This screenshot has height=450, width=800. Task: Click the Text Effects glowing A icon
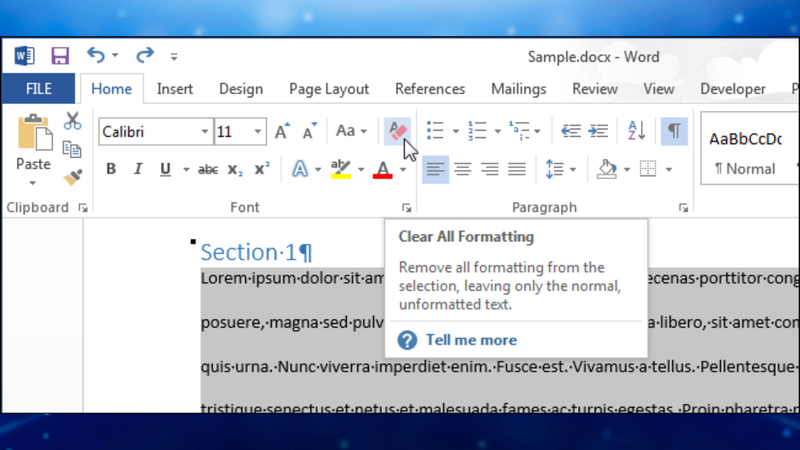tap(300, 169)
